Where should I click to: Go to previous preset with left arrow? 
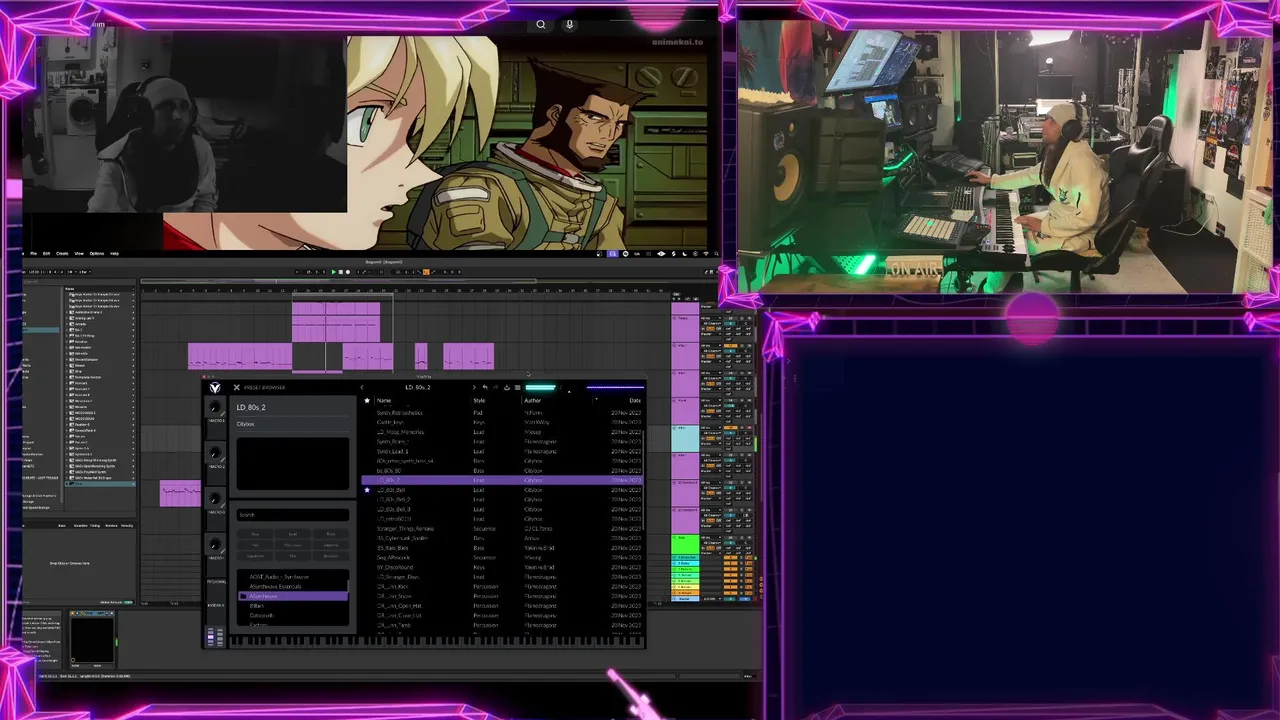tap(362, 387)
